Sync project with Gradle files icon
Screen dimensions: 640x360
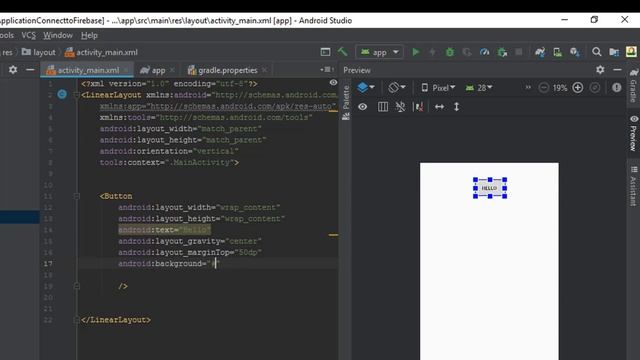click(x=540, y=52)
